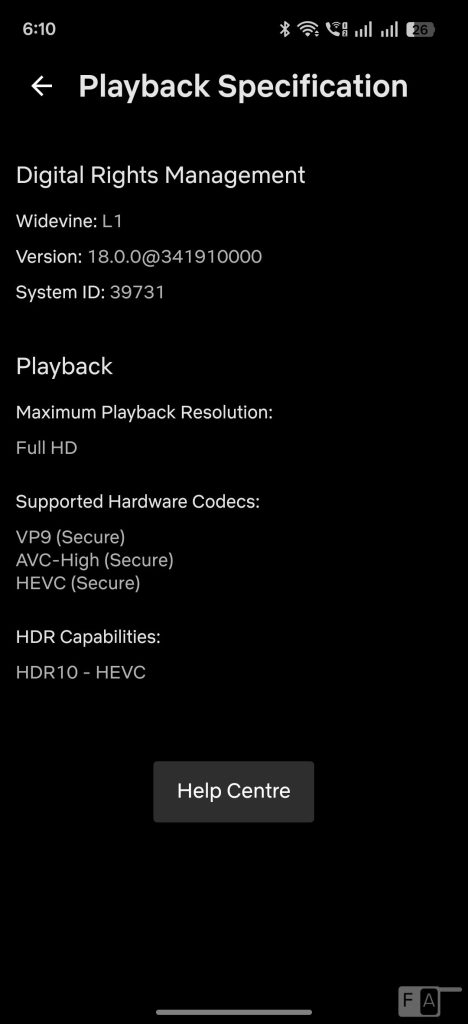Tap the Bluetooth status icon
The image size is (468, 1024).
(285, 29)
